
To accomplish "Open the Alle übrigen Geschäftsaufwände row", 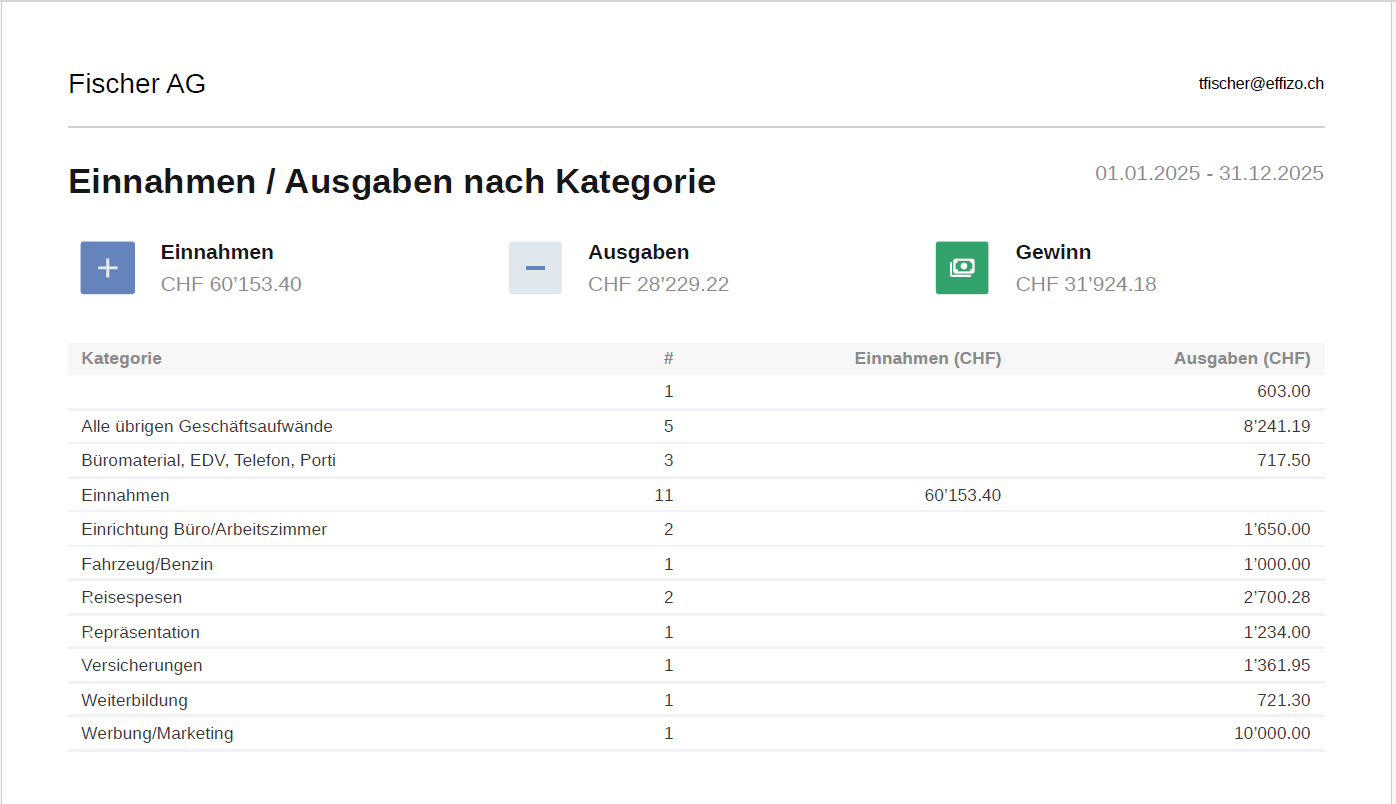I will click(207, 426).
